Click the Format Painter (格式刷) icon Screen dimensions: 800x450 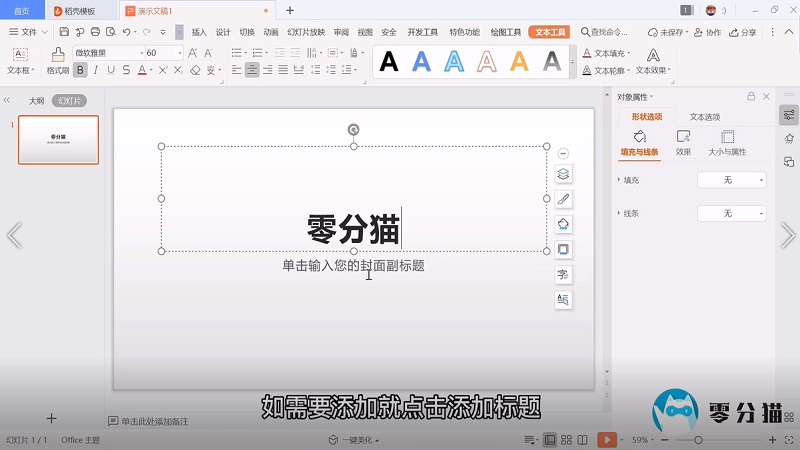pyautogui.click(x=57, y=55)
